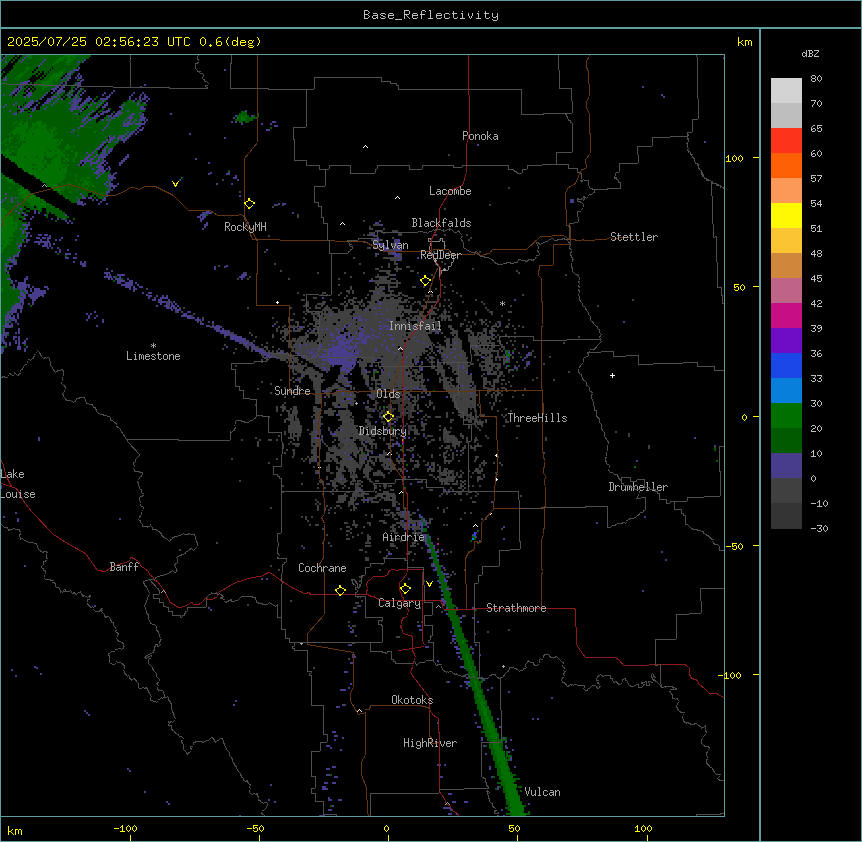Viewport: 862px width, 842px height.
Task: Click the Stettler label
Action: point(634,237)
